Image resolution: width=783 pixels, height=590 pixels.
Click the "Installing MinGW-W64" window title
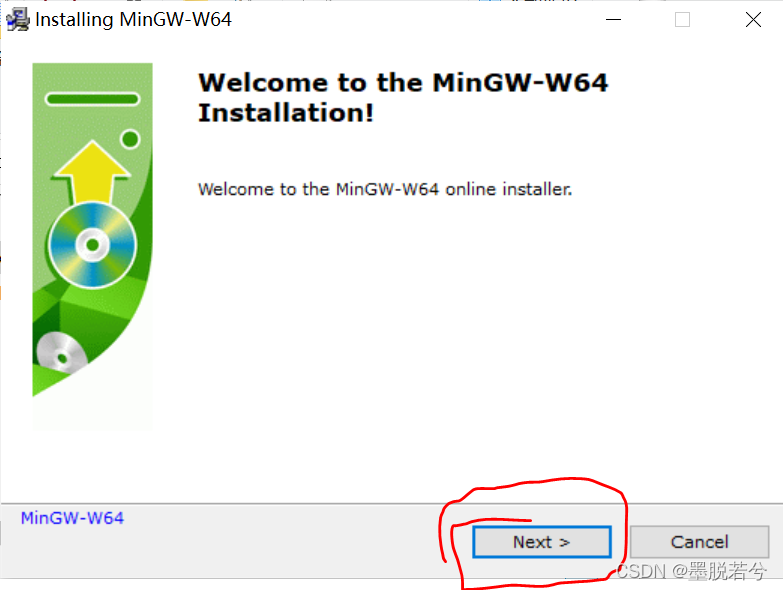point(133,19)
